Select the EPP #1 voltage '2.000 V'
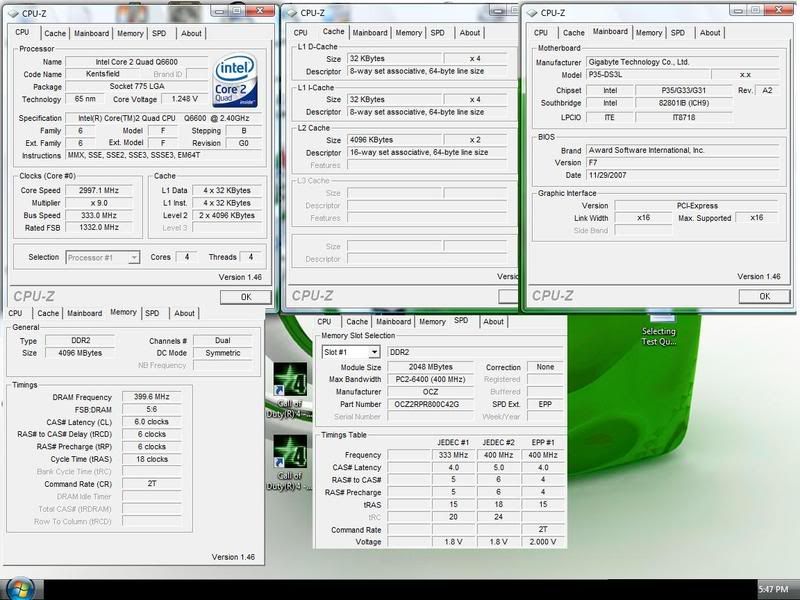This screenshot has width=800, height=600. tap(543, 542)
